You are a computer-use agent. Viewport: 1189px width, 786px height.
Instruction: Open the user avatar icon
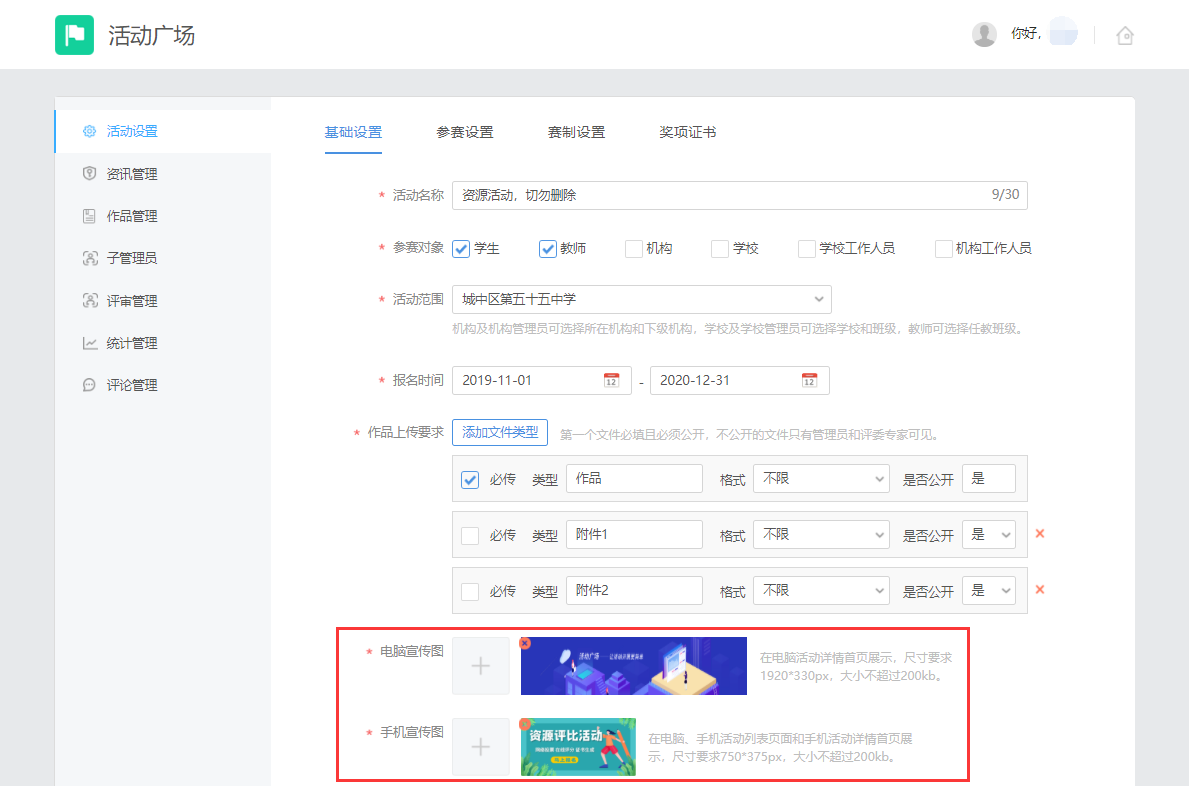[x=984, y=35]
